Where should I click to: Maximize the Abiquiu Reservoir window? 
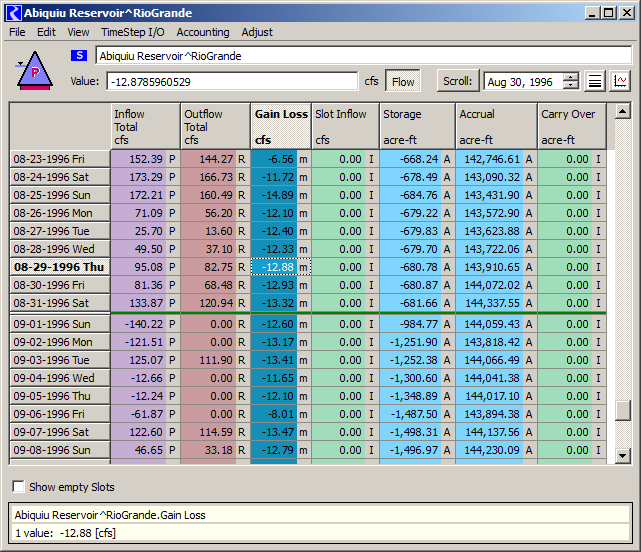pyautogui.click(x=609, y=13)
